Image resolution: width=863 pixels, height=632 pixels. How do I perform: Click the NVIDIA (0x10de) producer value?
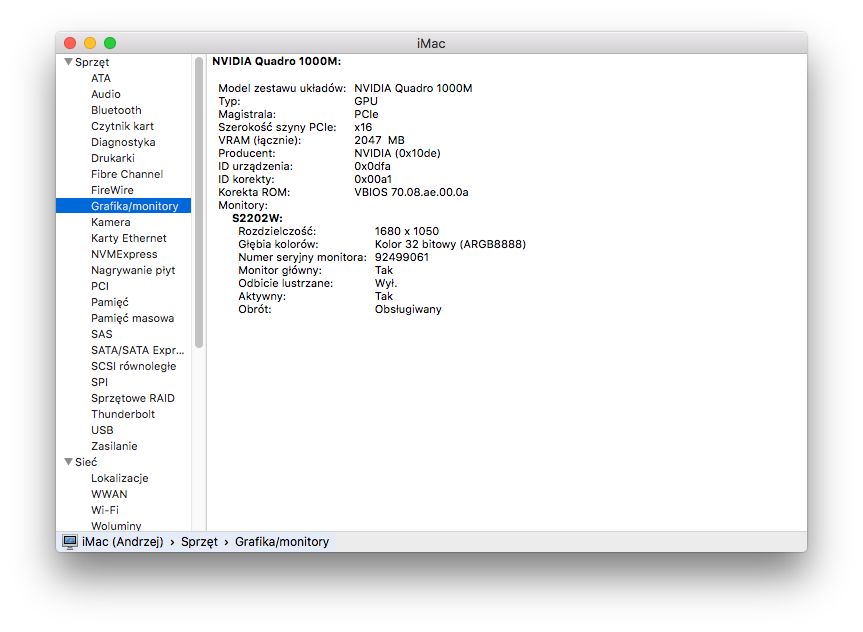(397, 153)
